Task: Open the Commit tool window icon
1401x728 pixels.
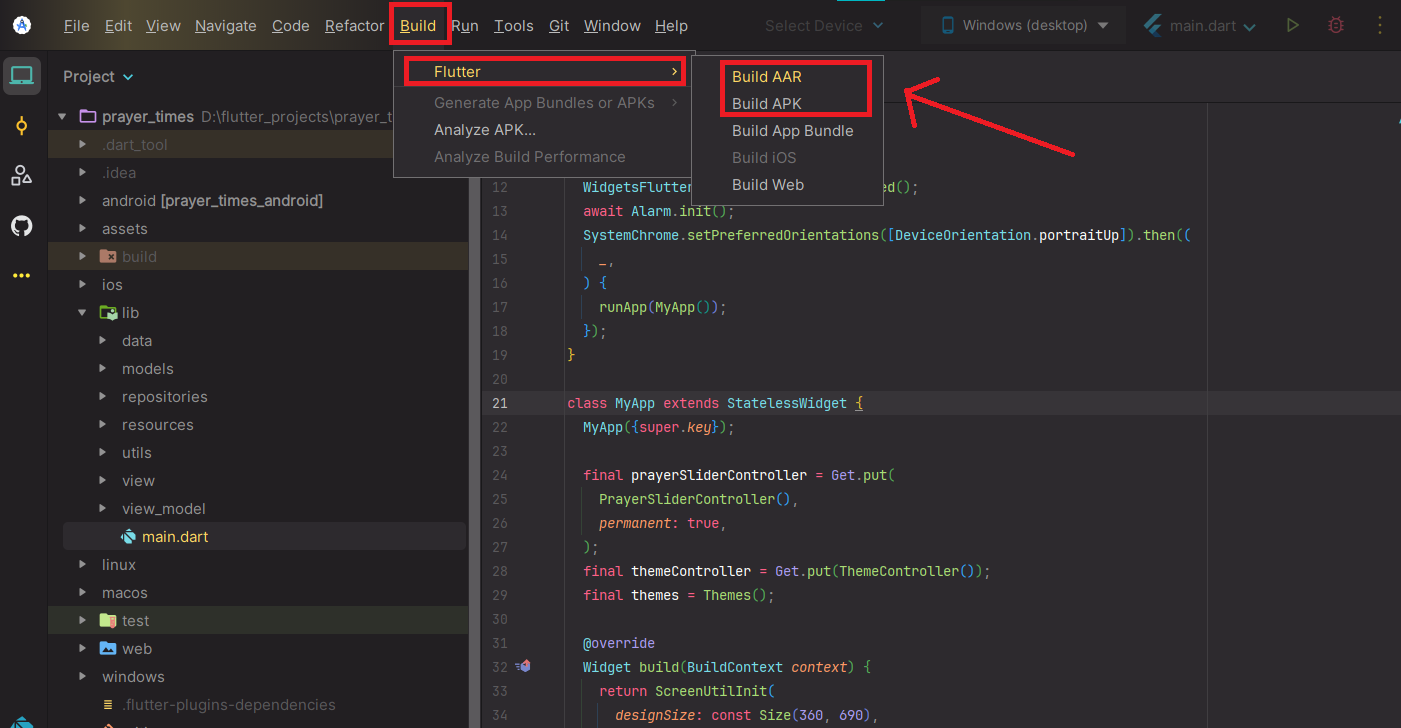Action: 22,126
